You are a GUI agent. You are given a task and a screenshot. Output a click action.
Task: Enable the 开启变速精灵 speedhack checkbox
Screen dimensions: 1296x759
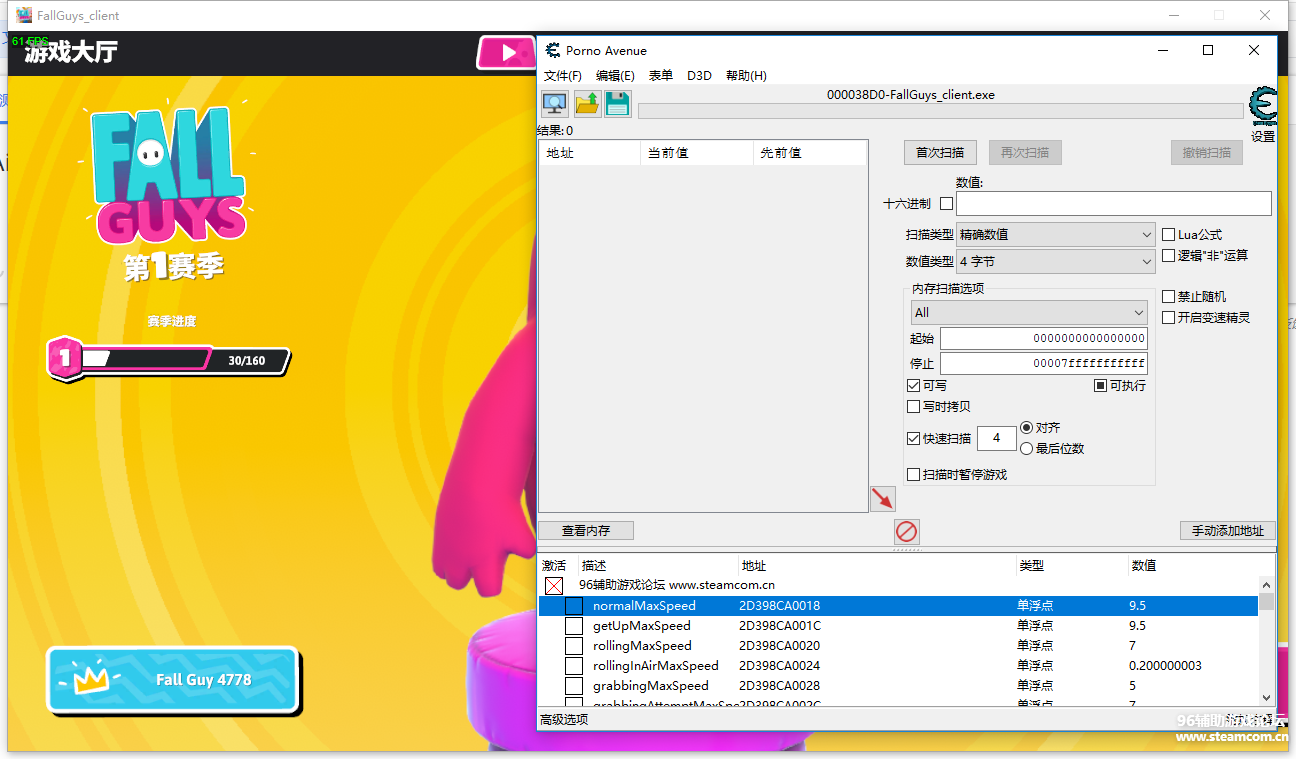point(1168,318)
